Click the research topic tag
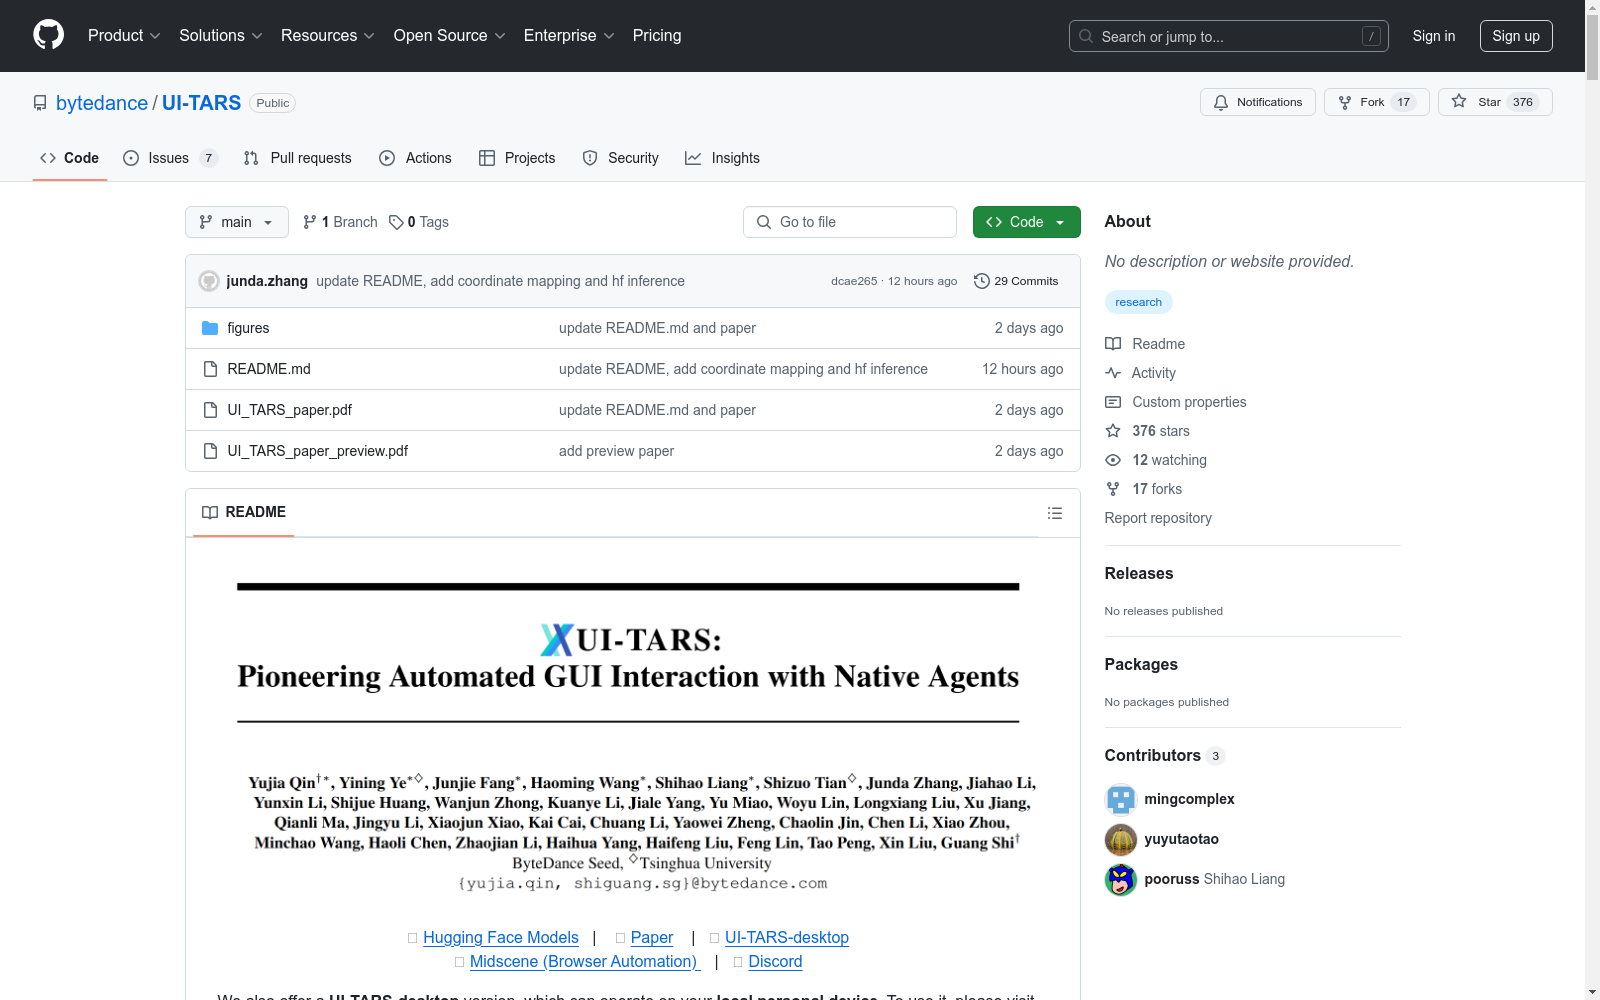Image resolution: width=1600 pixels, height=1000 pixels. point(1138,302)
